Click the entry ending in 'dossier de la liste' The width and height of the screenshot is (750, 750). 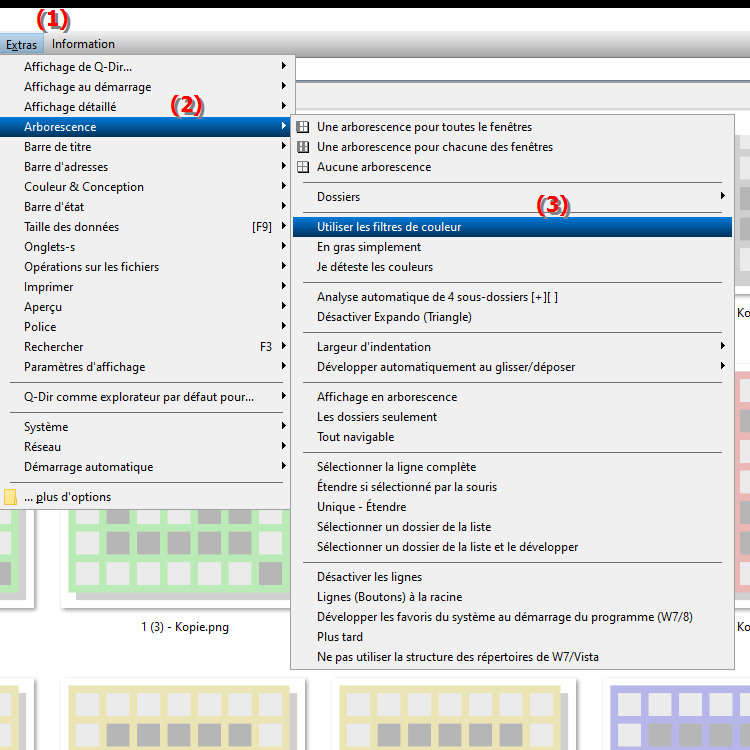point(512,527)
